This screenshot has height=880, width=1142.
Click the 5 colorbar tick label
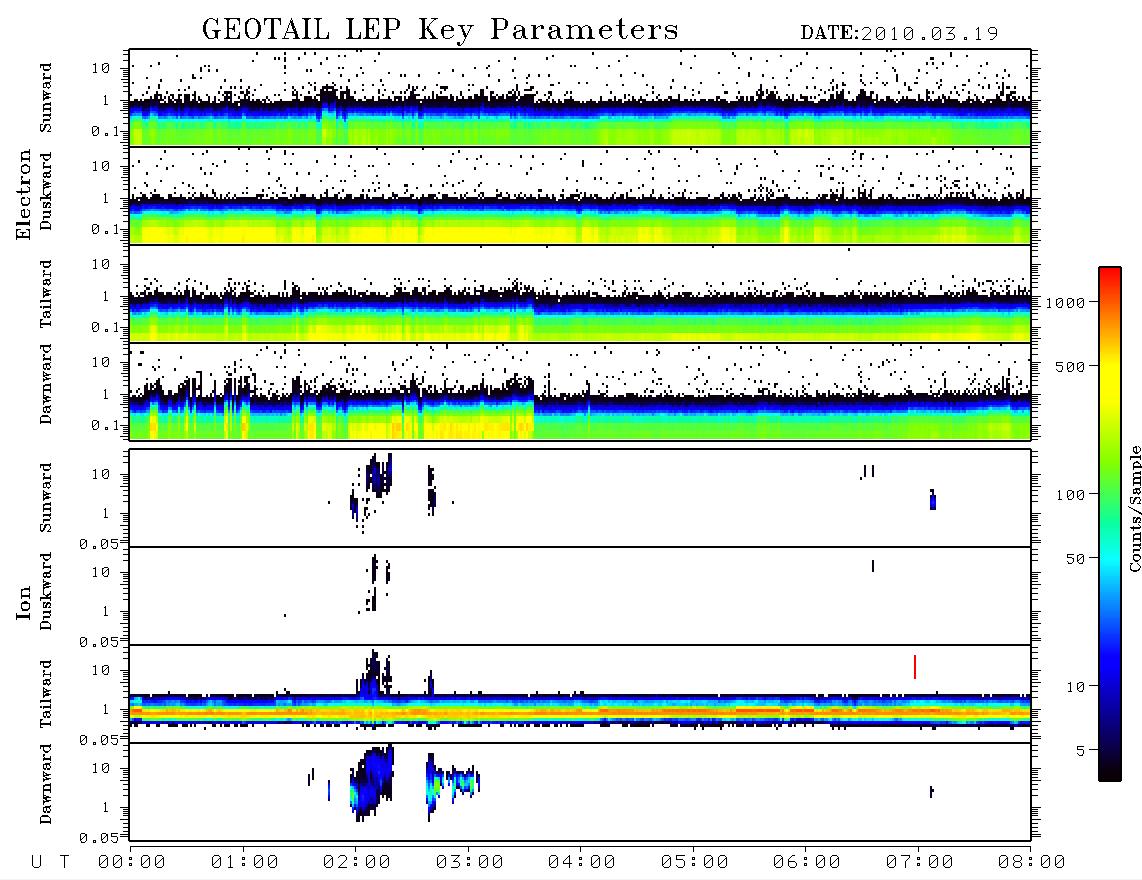pos(1081,751)
